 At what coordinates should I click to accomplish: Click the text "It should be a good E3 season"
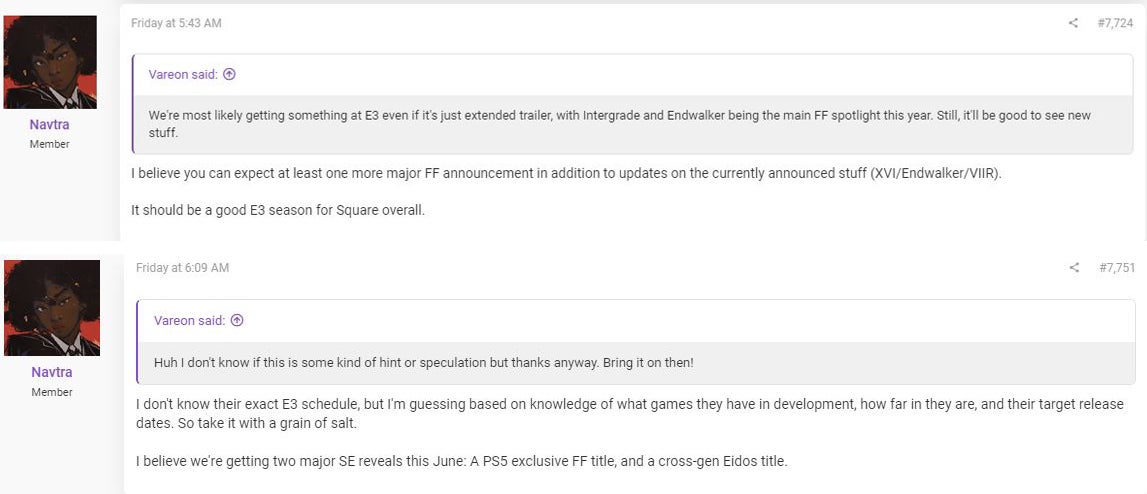coord(278,210)
